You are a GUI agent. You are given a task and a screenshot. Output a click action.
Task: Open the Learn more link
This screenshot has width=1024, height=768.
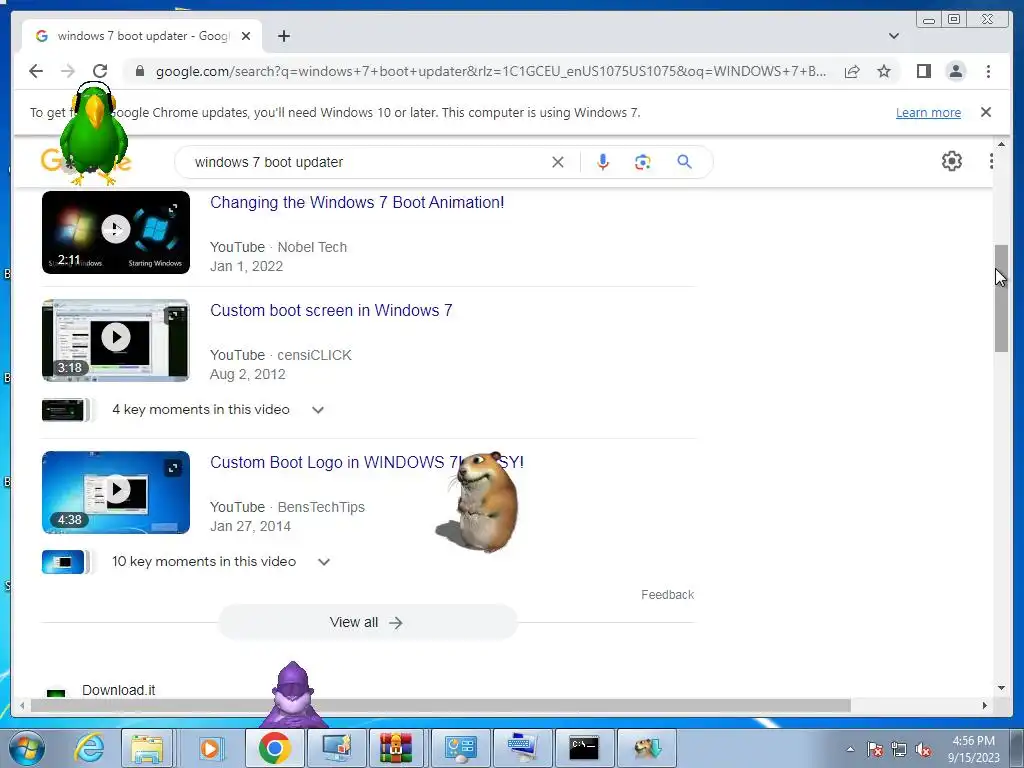pyautogui.click(x=928, y=112)
